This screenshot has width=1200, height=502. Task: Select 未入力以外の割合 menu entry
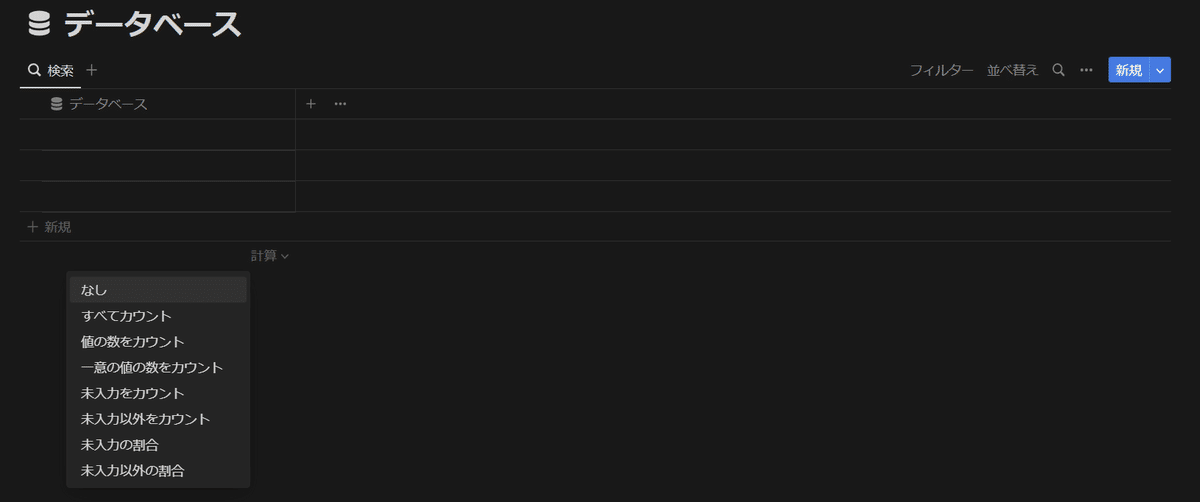coord(132,470)
